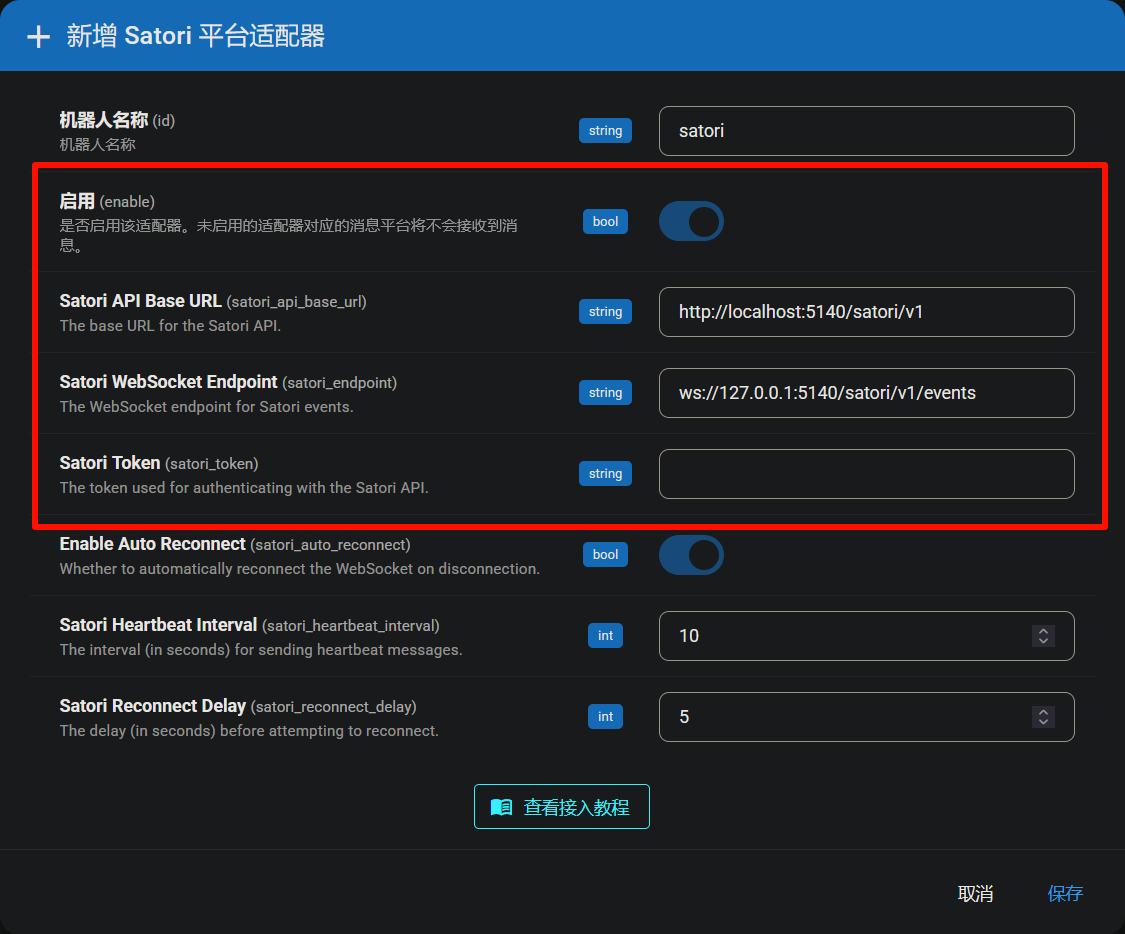
Task: Click the string badge beside 机器人名称
Action: point(606,131)
